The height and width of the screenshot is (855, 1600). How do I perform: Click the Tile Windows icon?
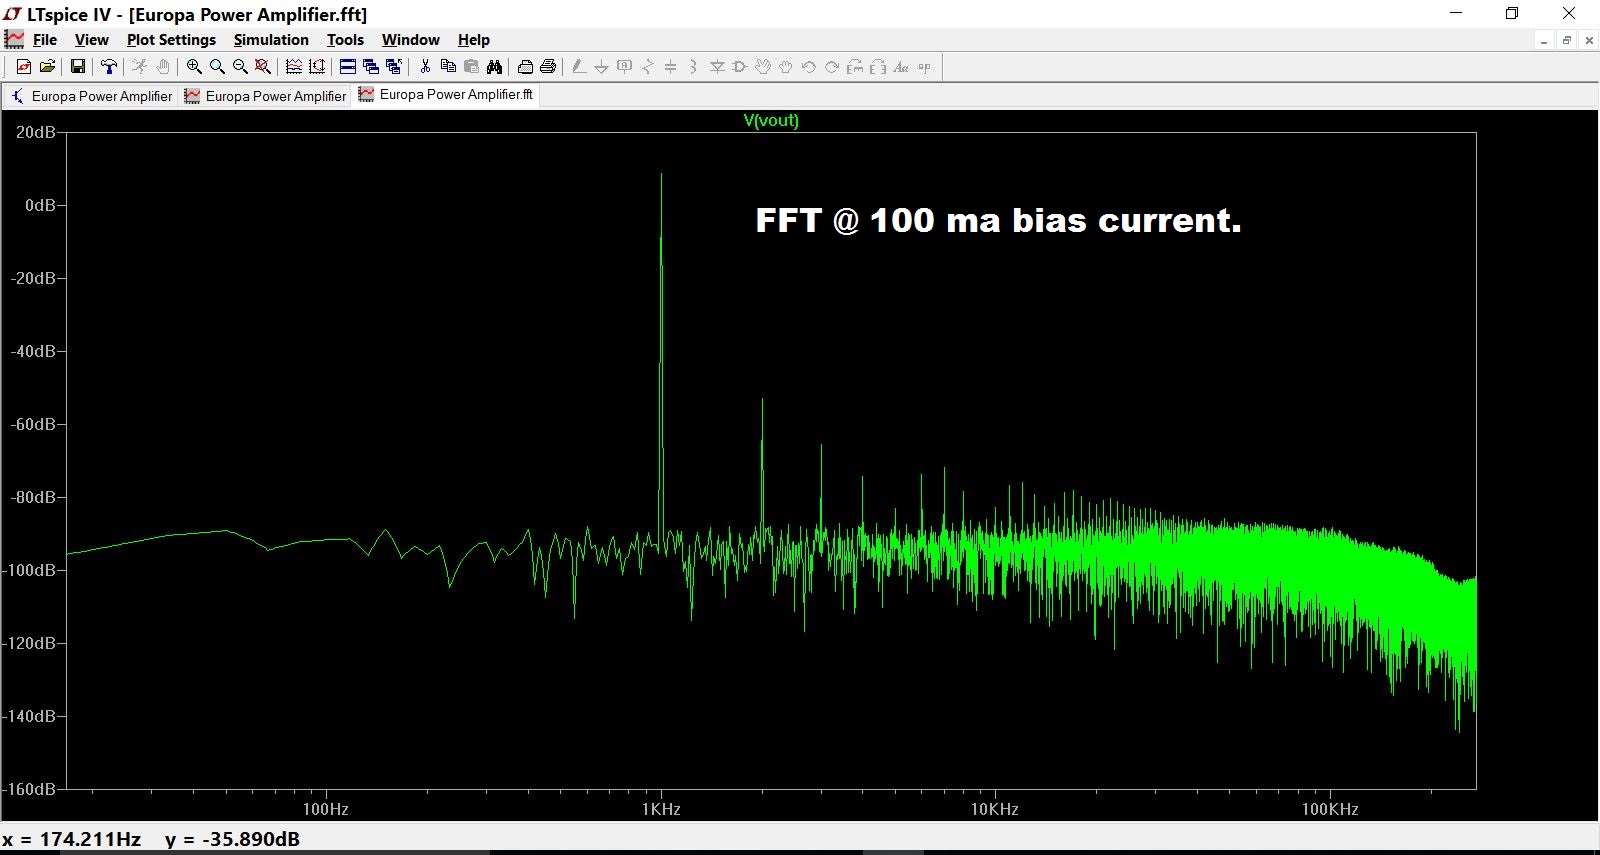348,67
